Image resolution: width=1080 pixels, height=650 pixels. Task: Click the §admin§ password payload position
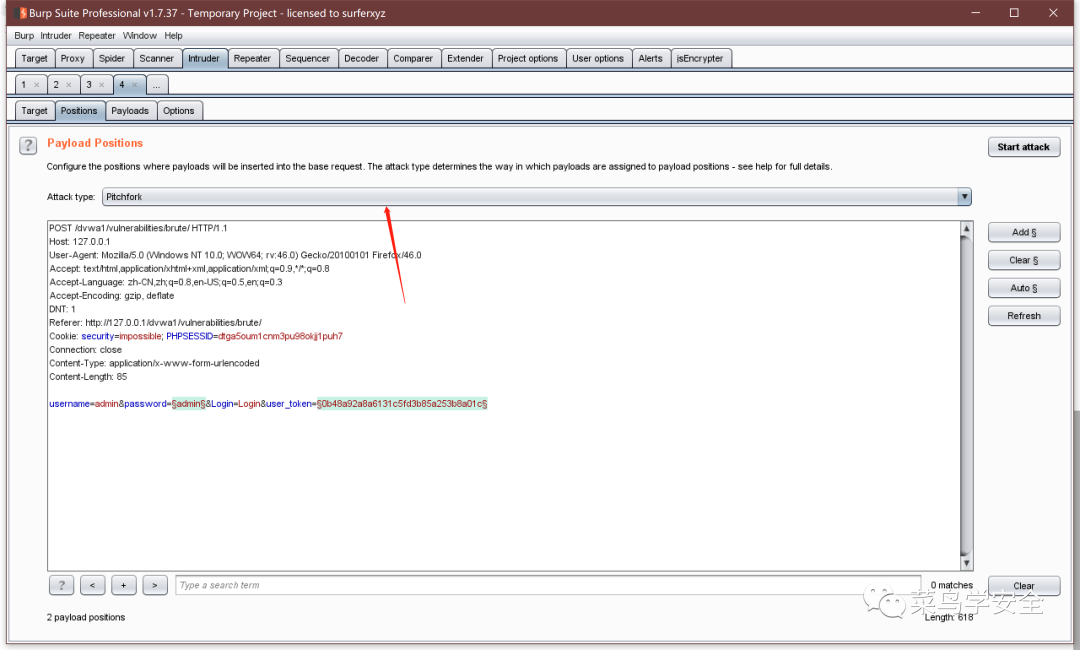point(189,404)
